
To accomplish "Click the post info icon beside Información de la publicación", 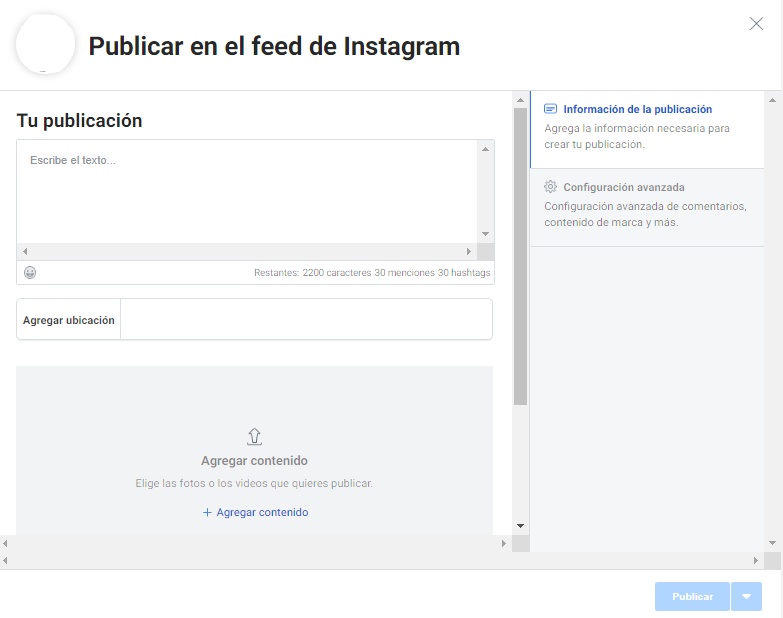I will 550,109.
